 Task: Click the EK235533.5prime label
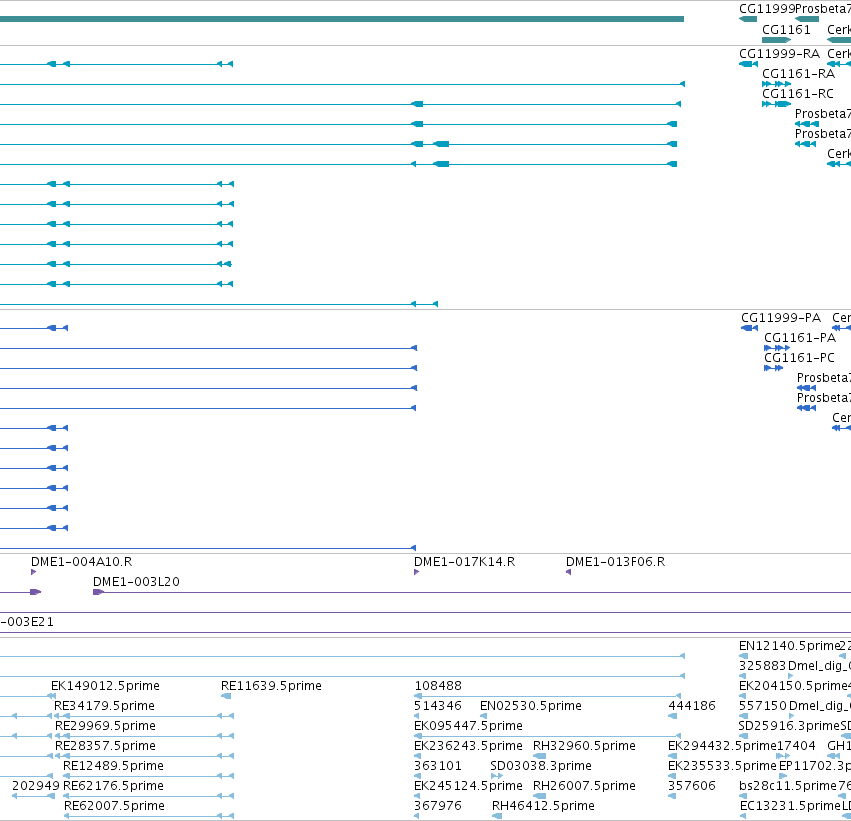pyautogui.click(x=722, y=766)
